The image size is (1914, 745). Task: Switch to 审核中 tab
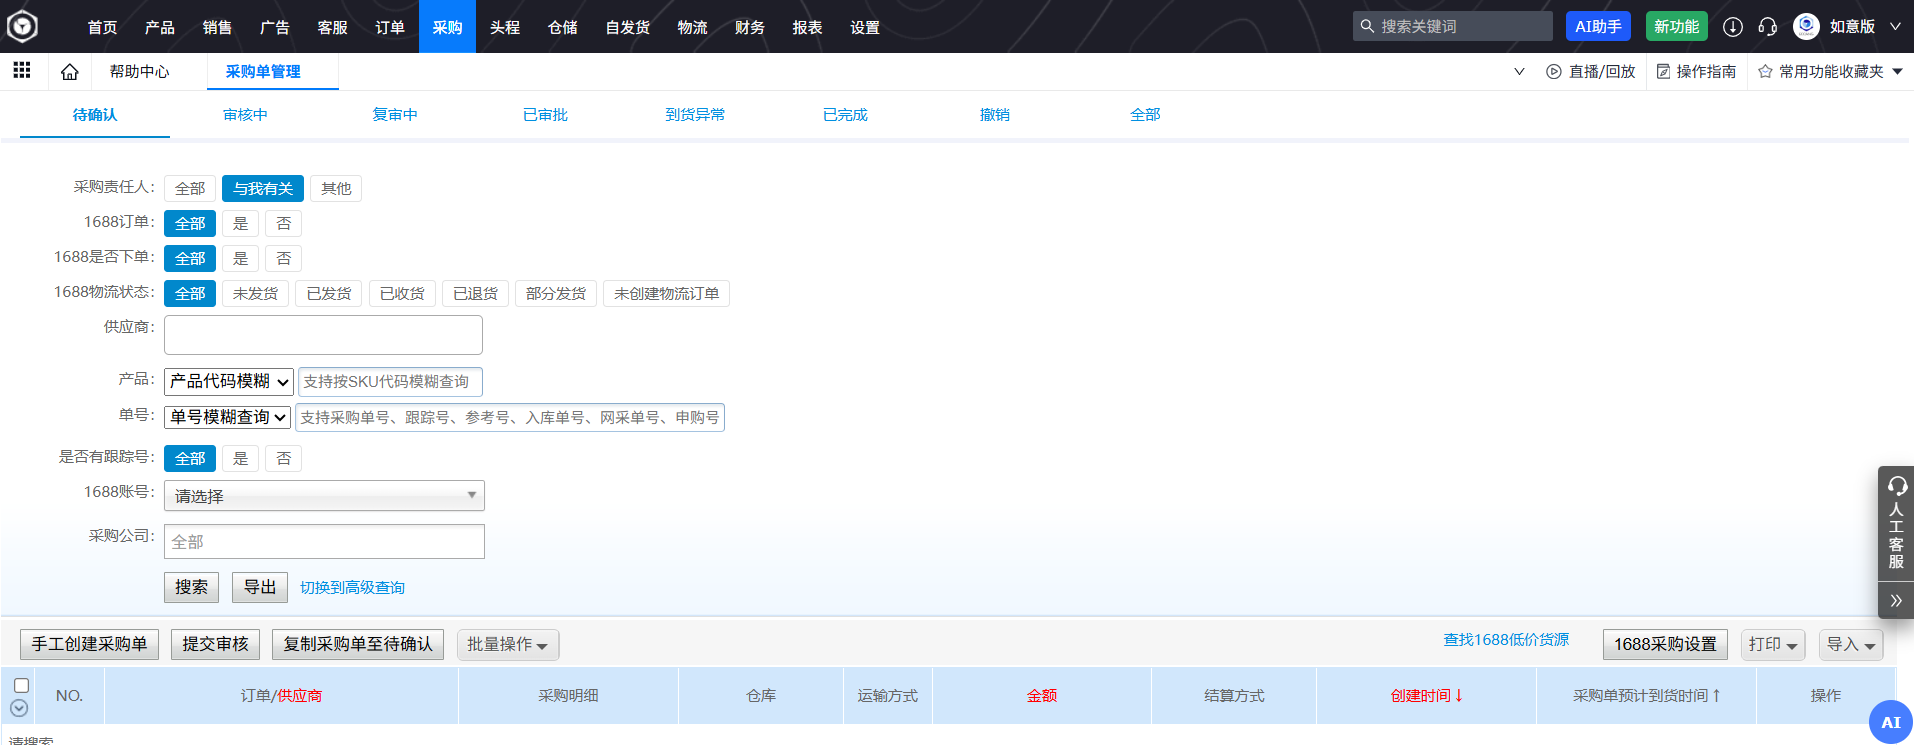point(245,114)
